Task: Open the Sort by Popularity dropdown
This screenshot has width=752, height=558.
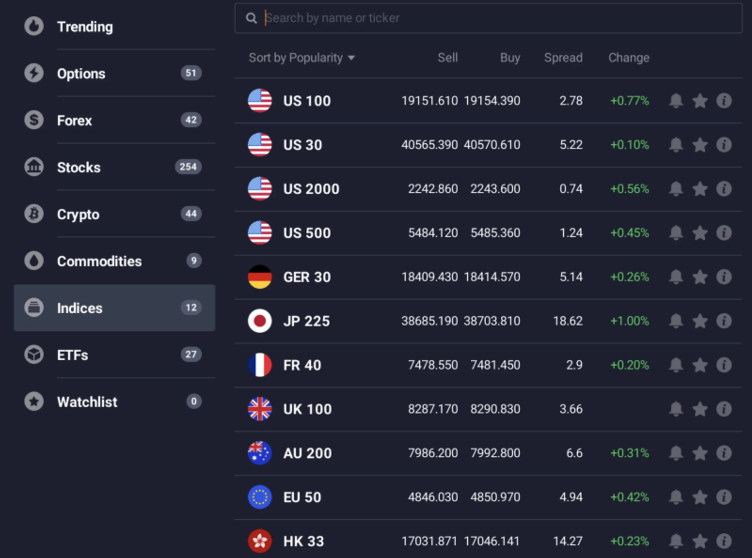Action: pyautogui.click(x=302, y=58)
